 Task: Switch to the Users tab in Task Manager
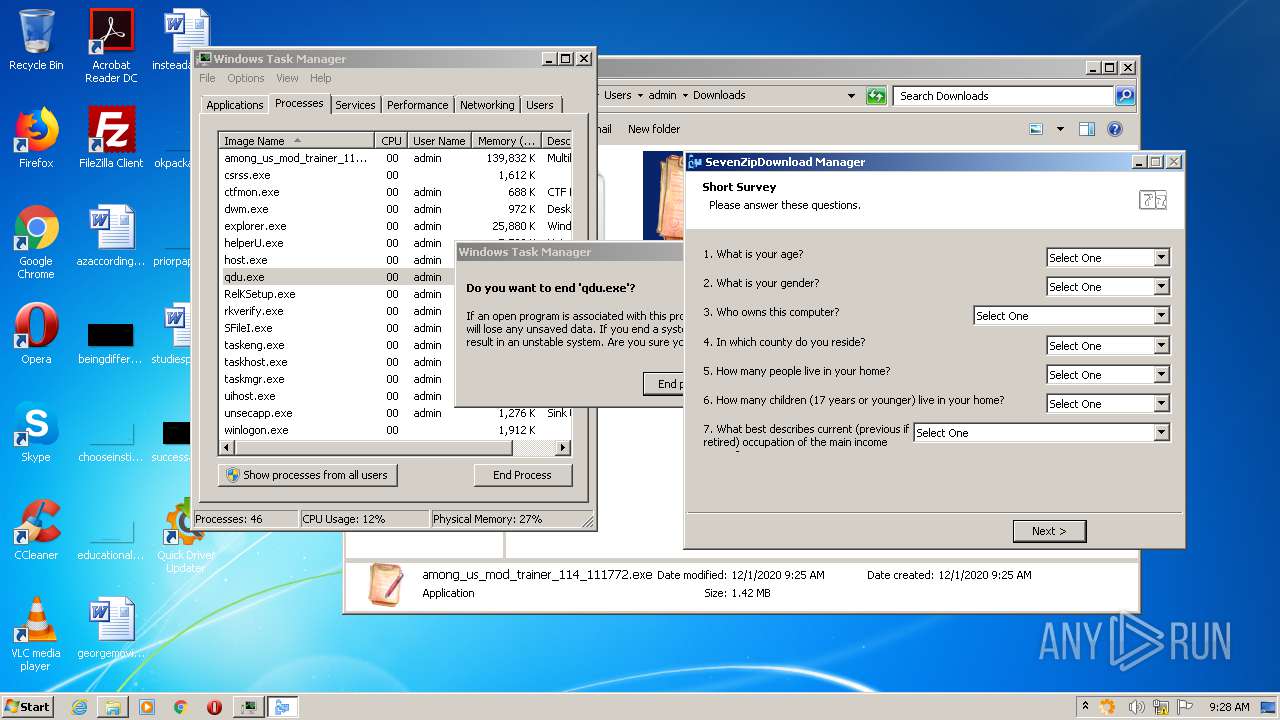click(x=540, y=105)
